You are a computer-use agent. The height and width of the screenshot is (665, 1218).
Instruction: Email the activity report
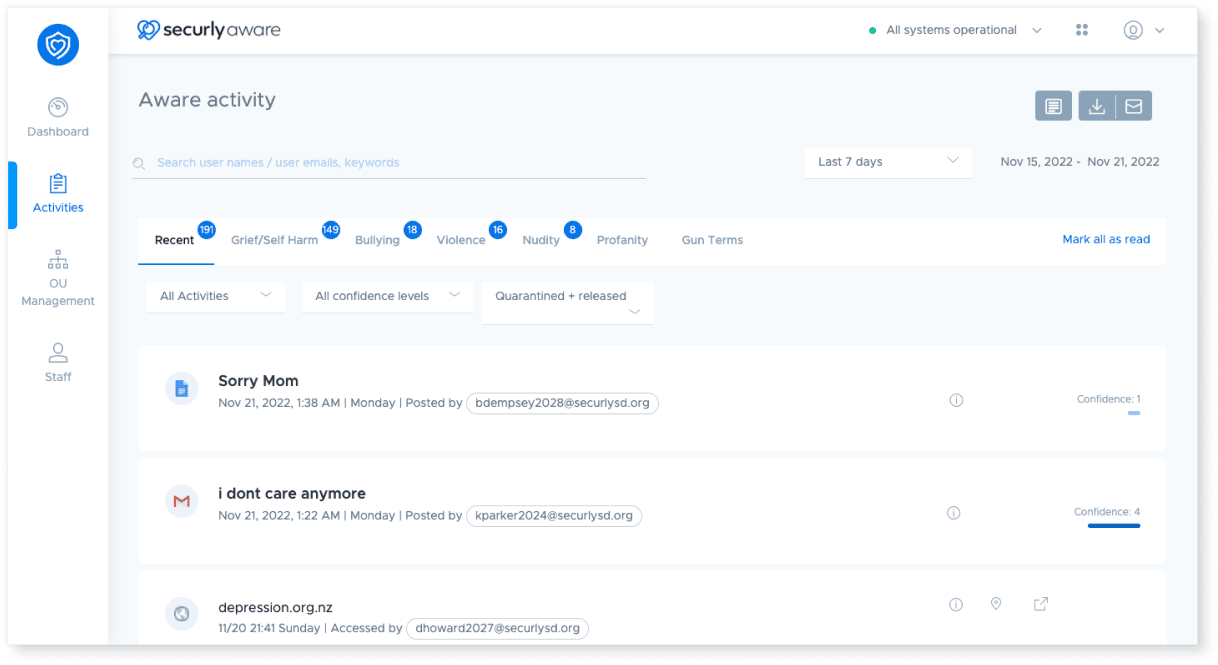click(x=1134, y=106)
